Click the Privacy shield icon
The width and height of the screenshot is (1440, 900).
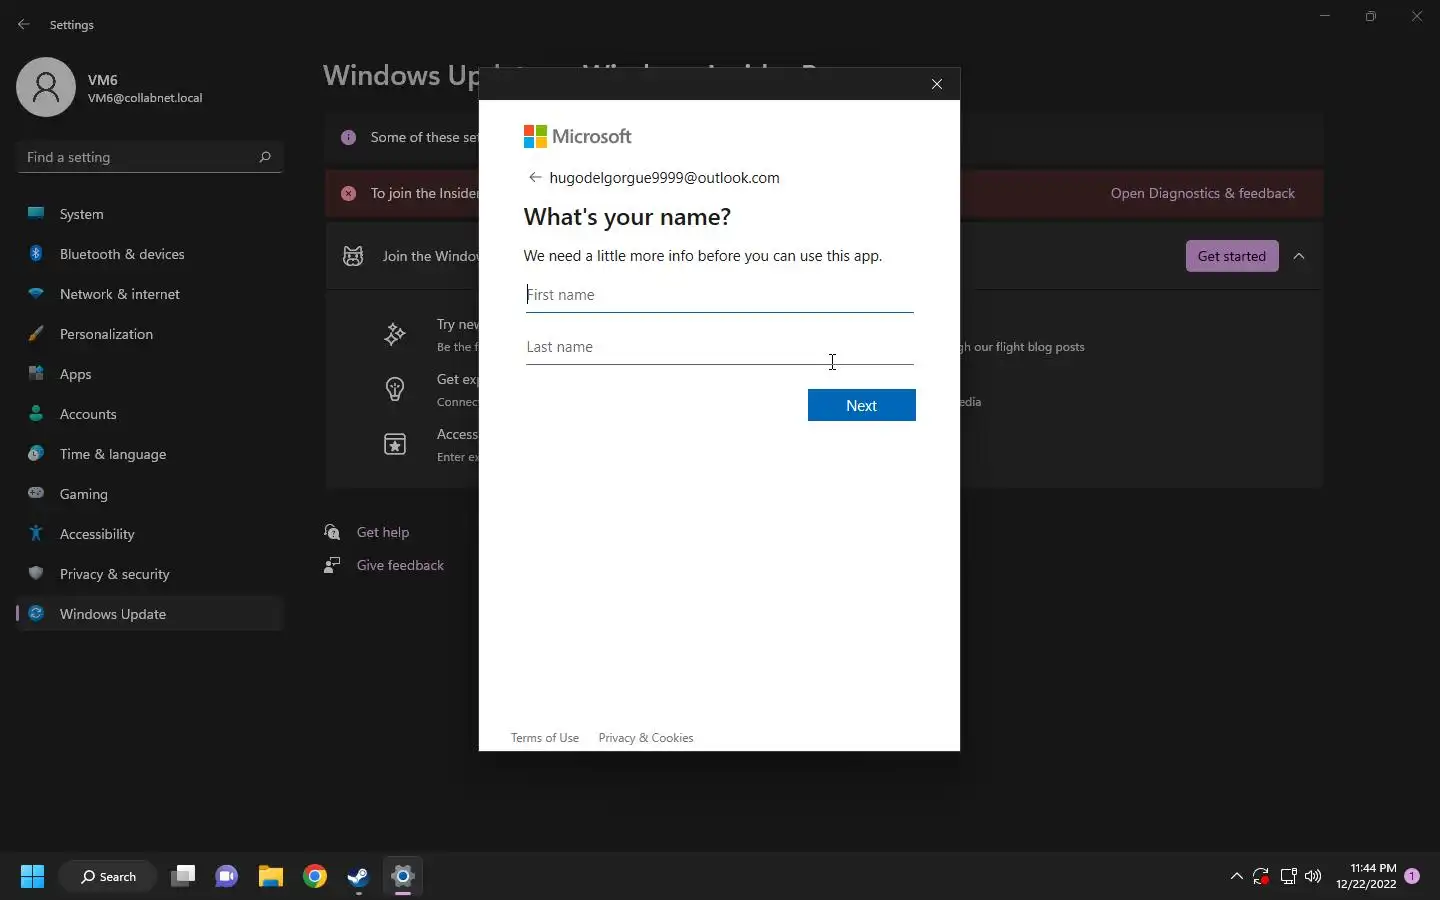point(36,573)
